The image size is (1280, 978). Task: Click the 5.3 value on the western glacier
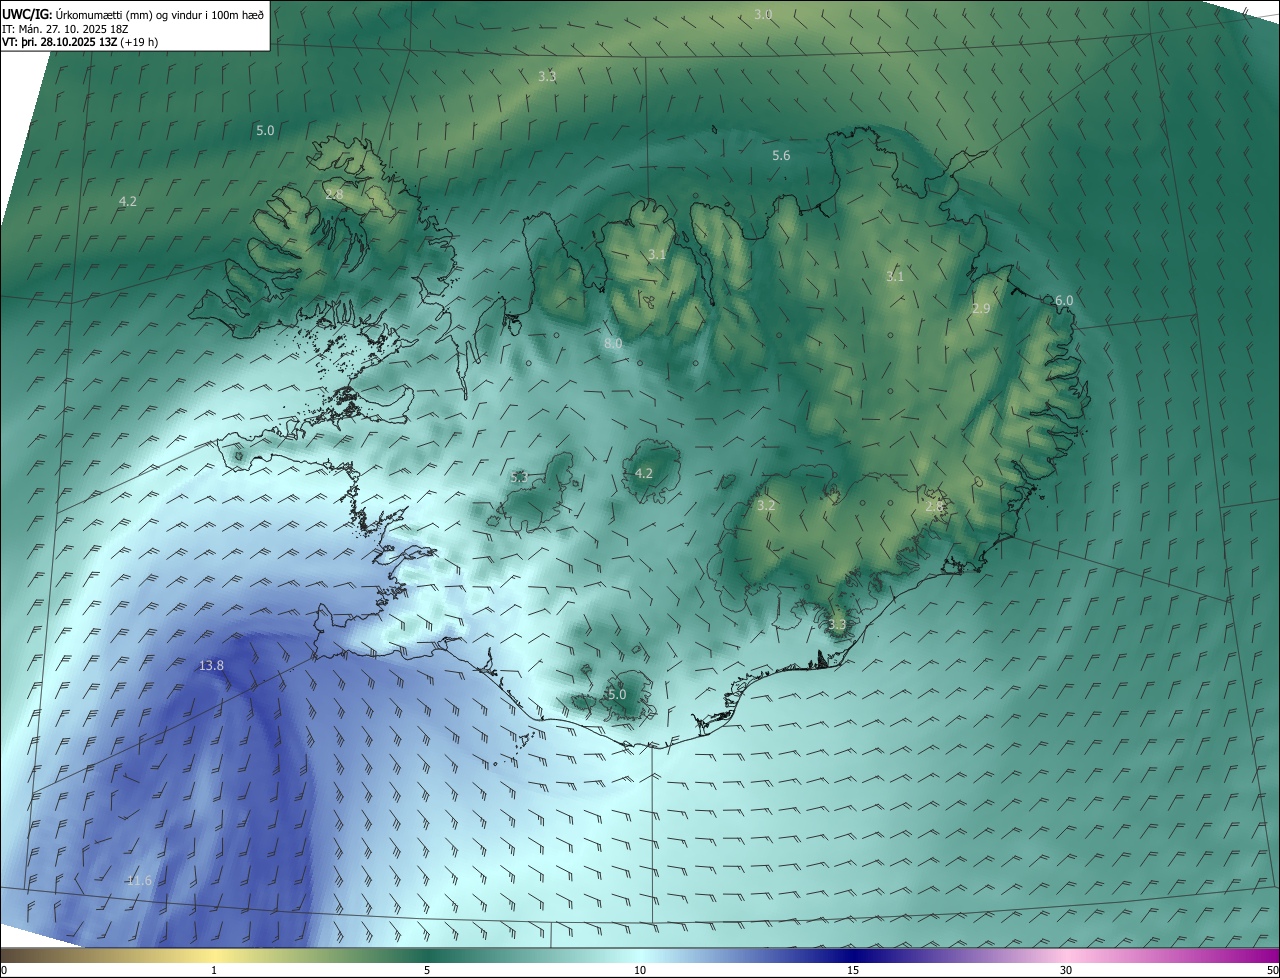point(519,477)
